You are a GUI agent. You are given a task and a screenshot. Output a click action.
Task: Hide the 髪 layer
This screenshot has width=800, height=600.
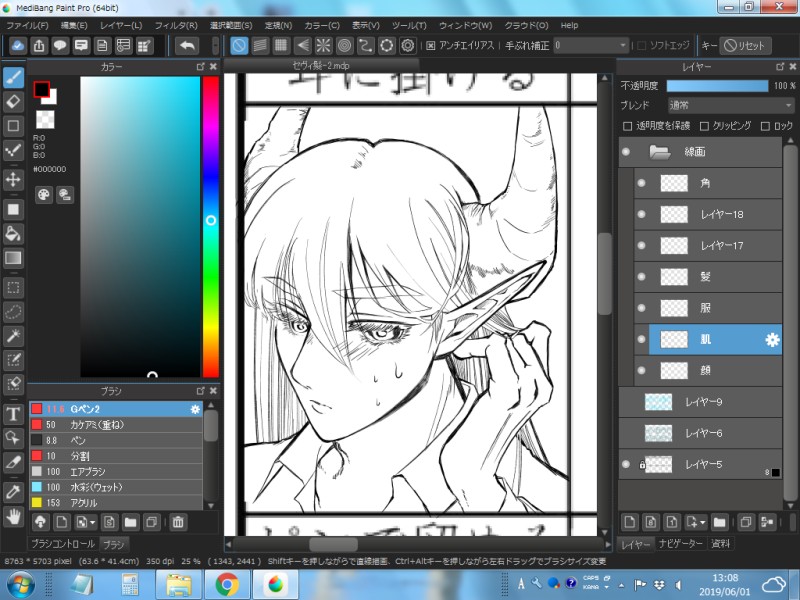(x=642, y=277)
